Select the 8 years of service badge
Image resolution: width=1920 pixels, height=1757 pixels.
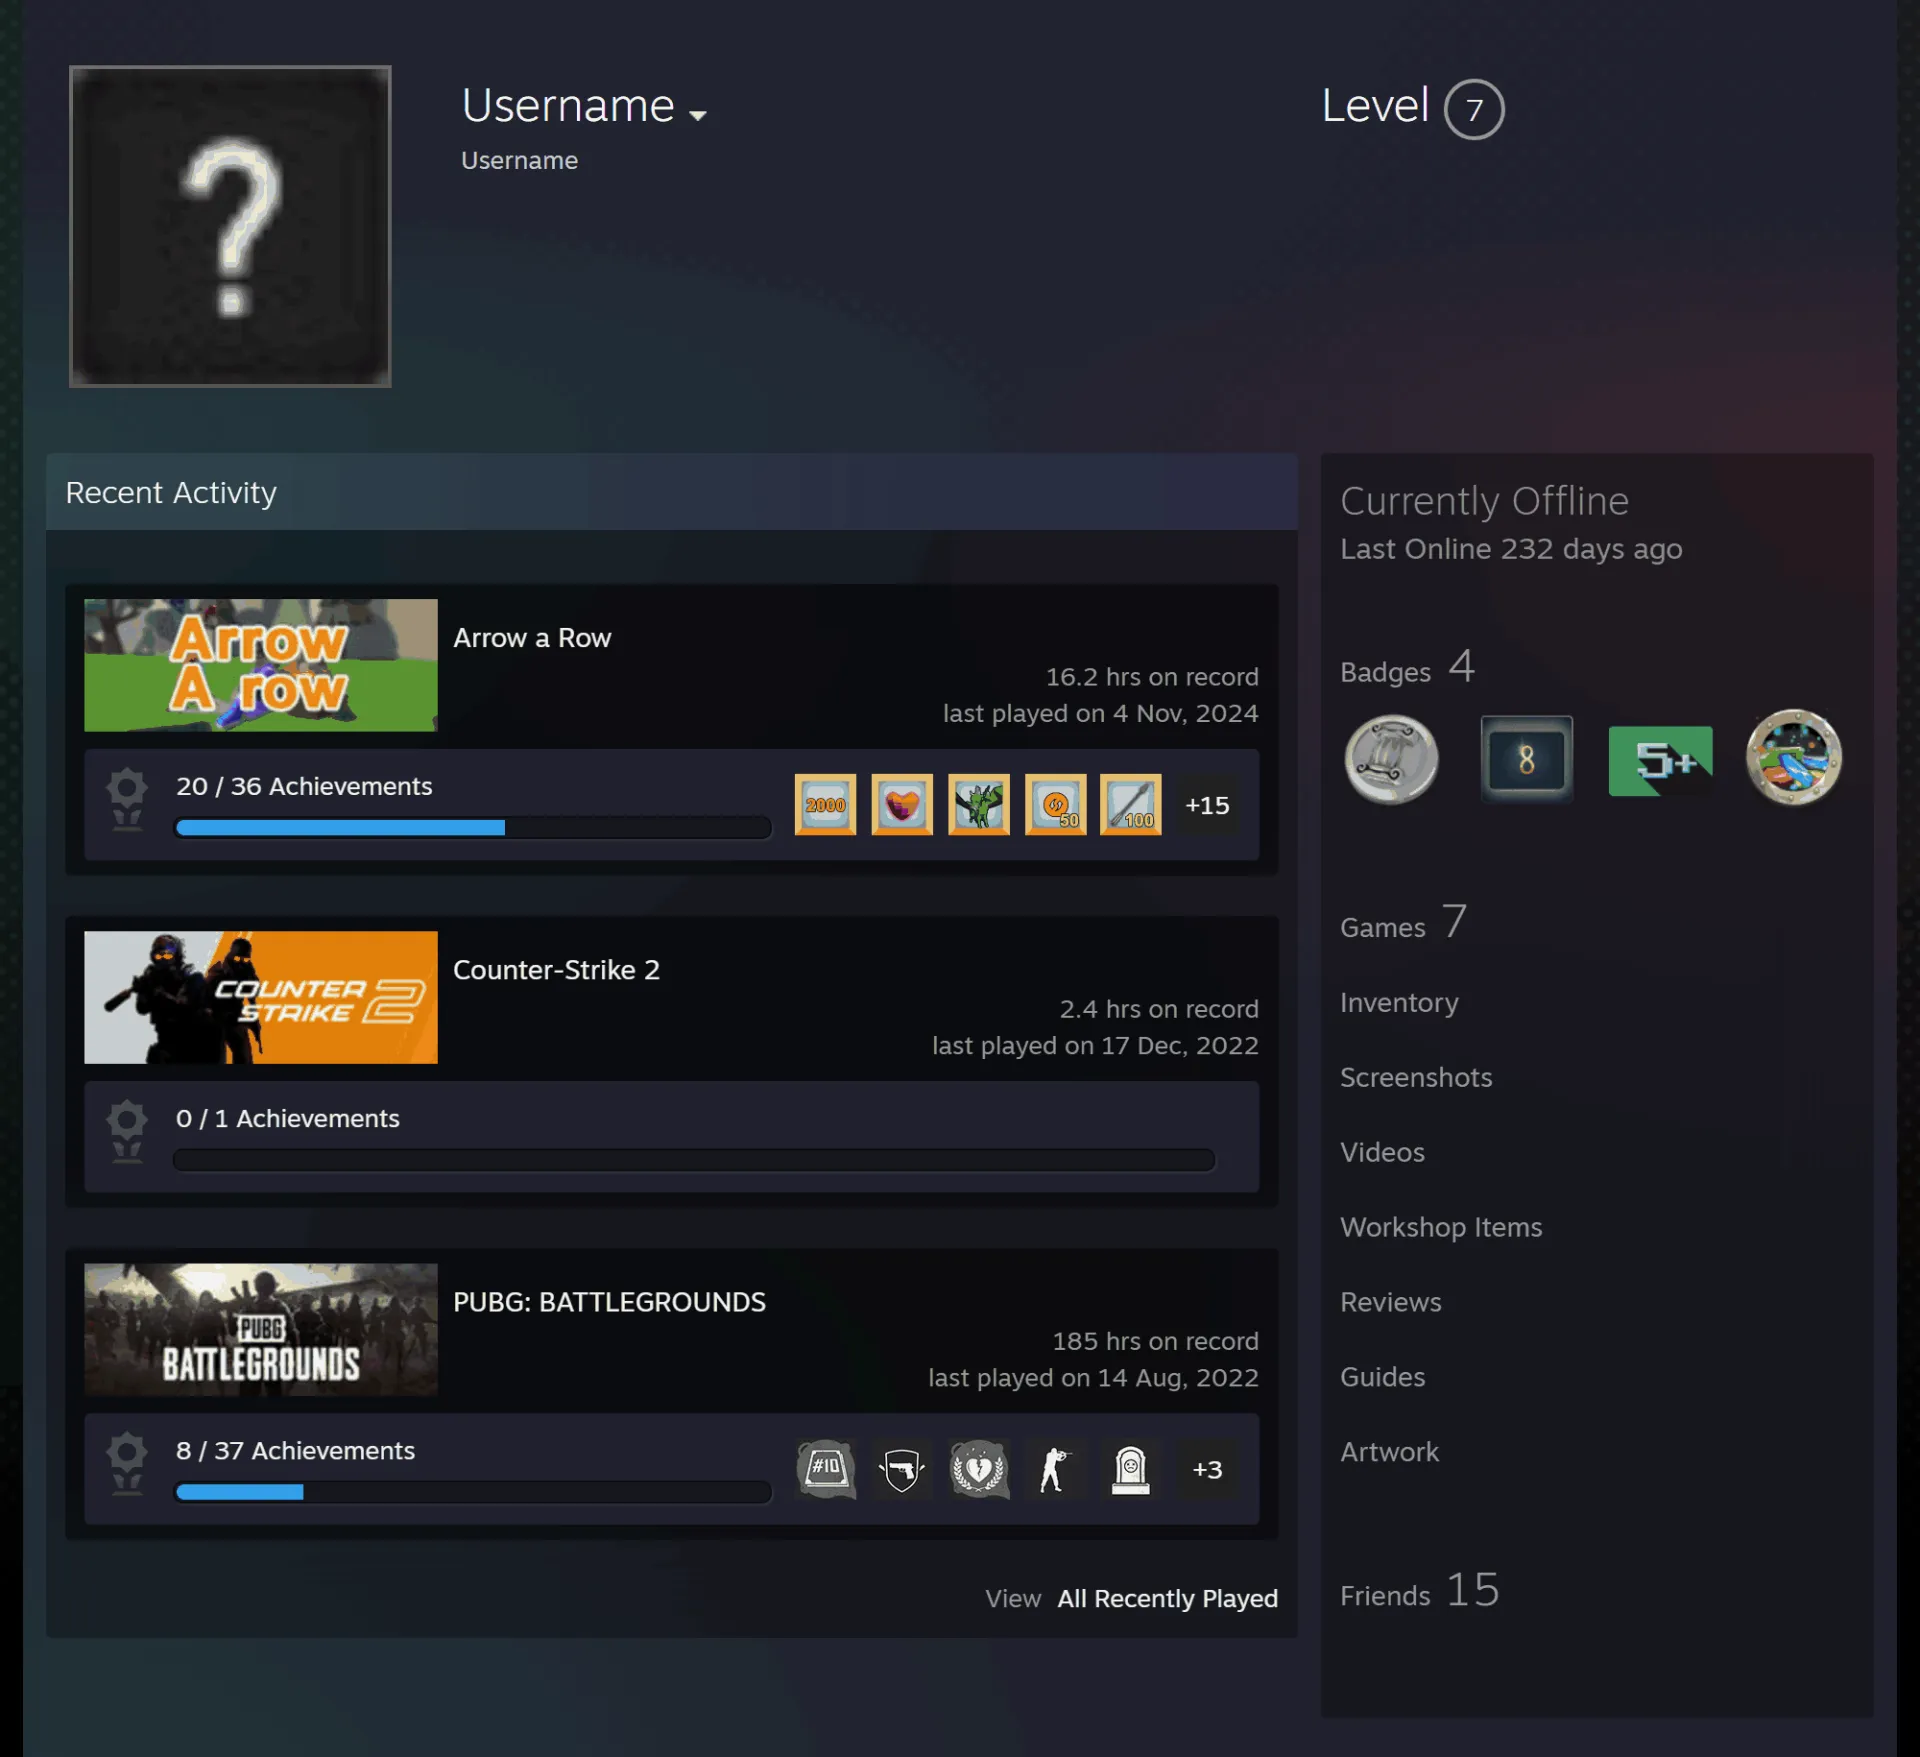click(x=1526, y=760)
